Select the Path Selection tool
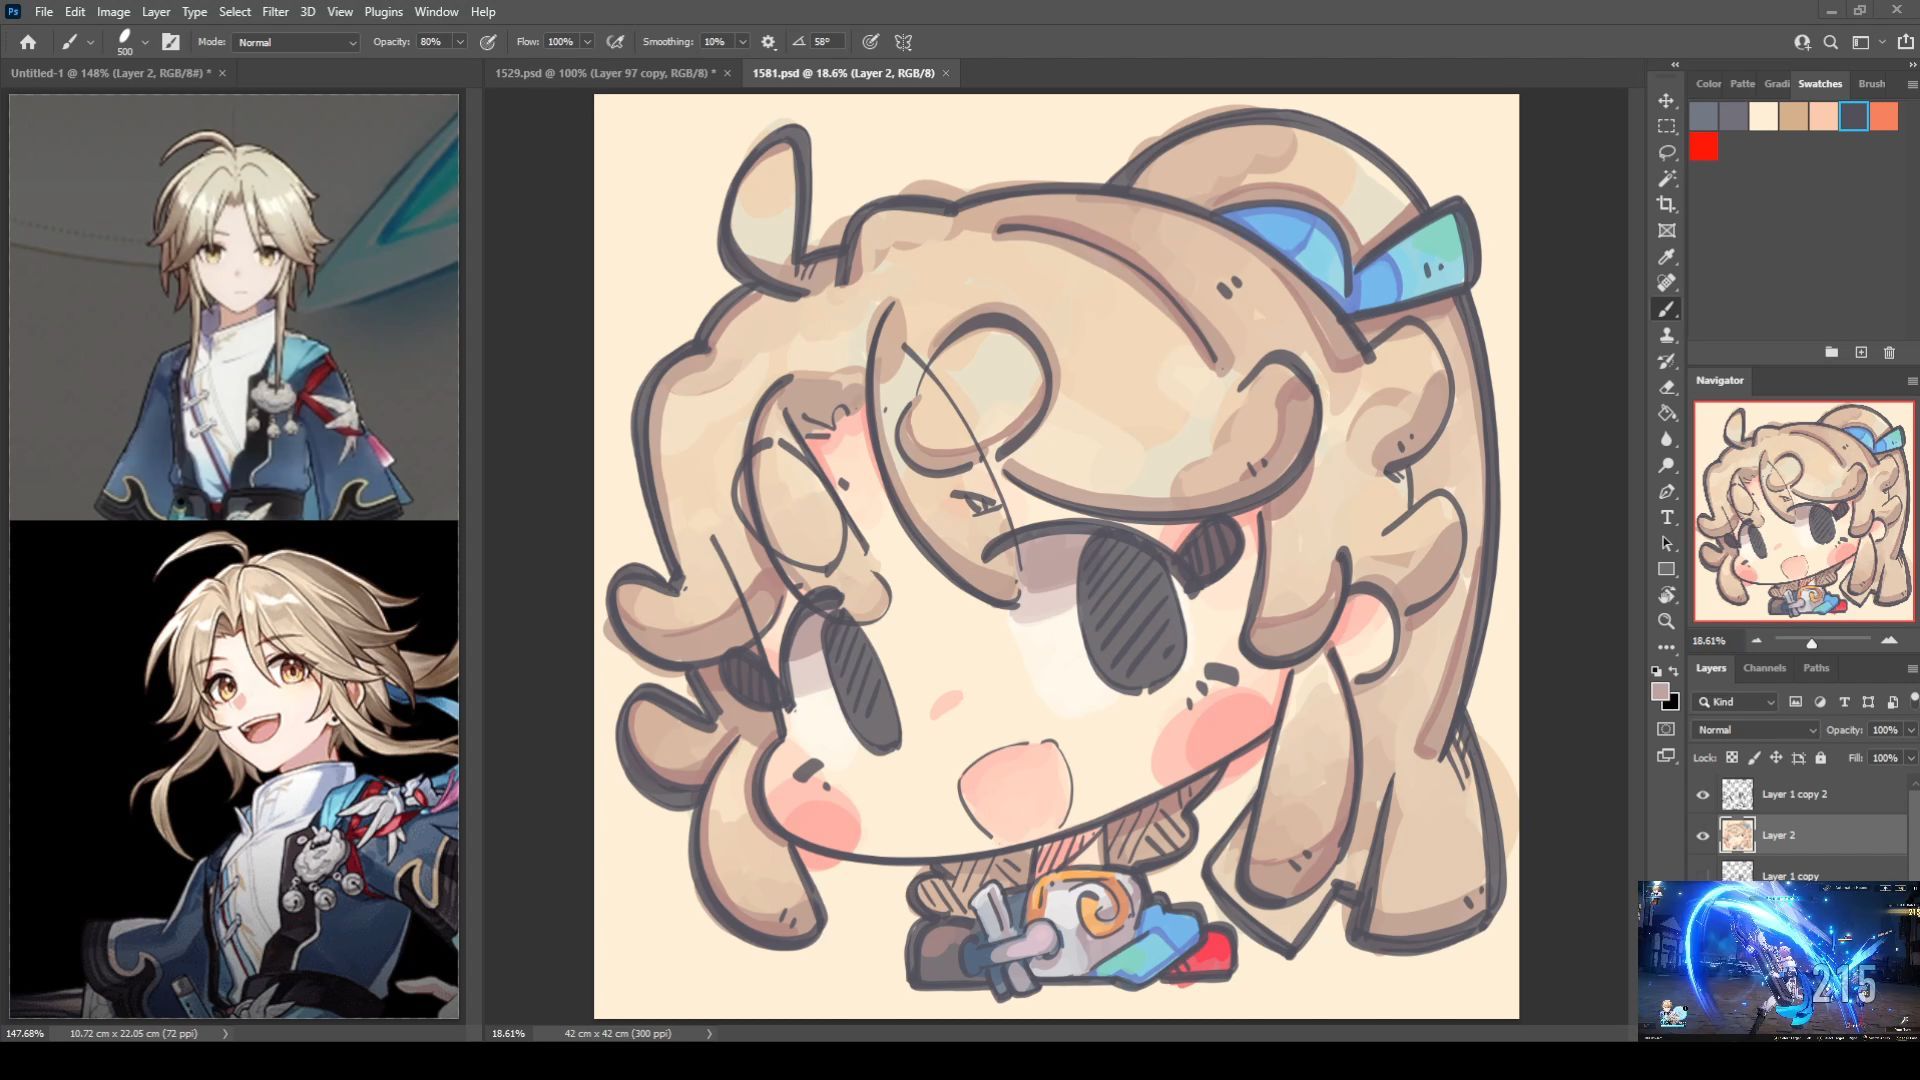Image resolution: width=1920 pixels, height=1080 pixels. click(1666, 543)
